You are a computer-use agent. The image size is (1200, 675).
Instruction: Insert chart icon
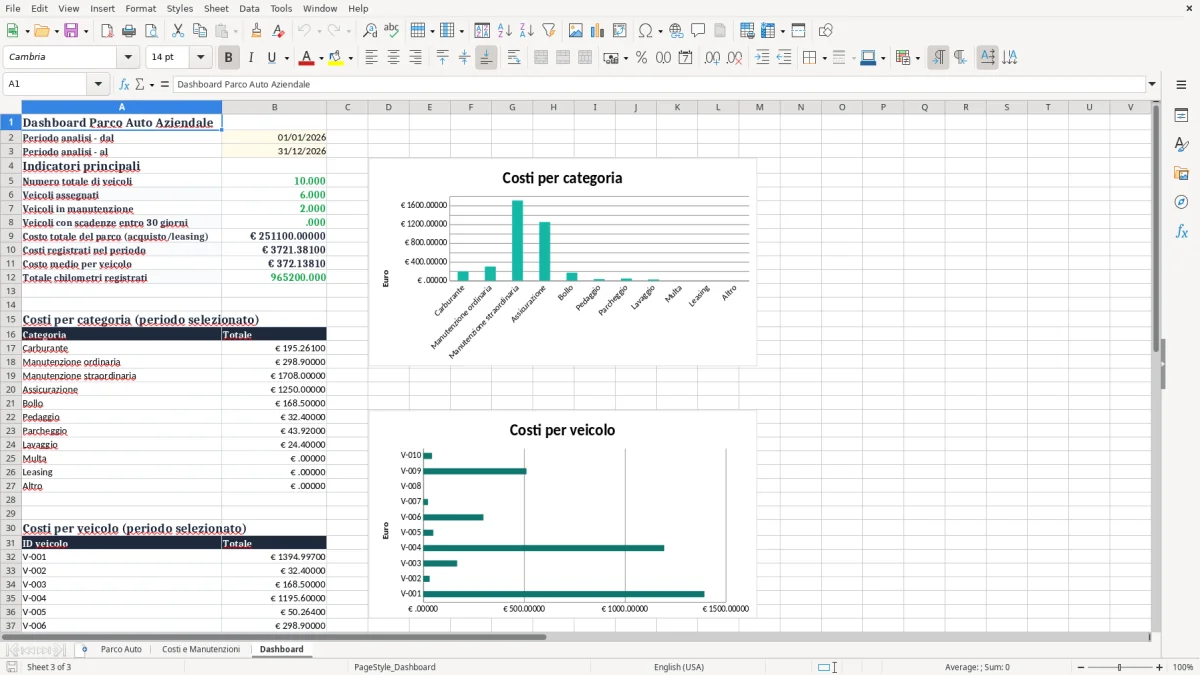tap(598, 31)
